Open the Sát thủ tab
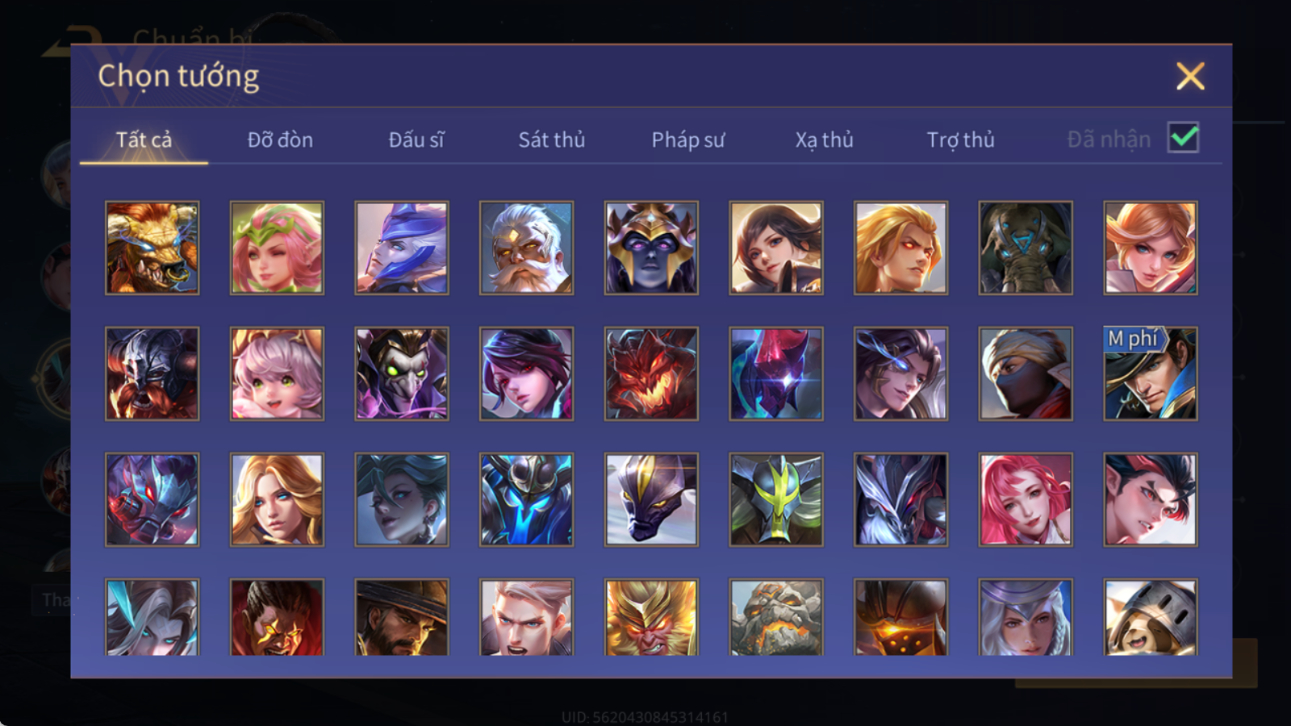The width and height of the screenshot is (1291, 726). point(551,140)
